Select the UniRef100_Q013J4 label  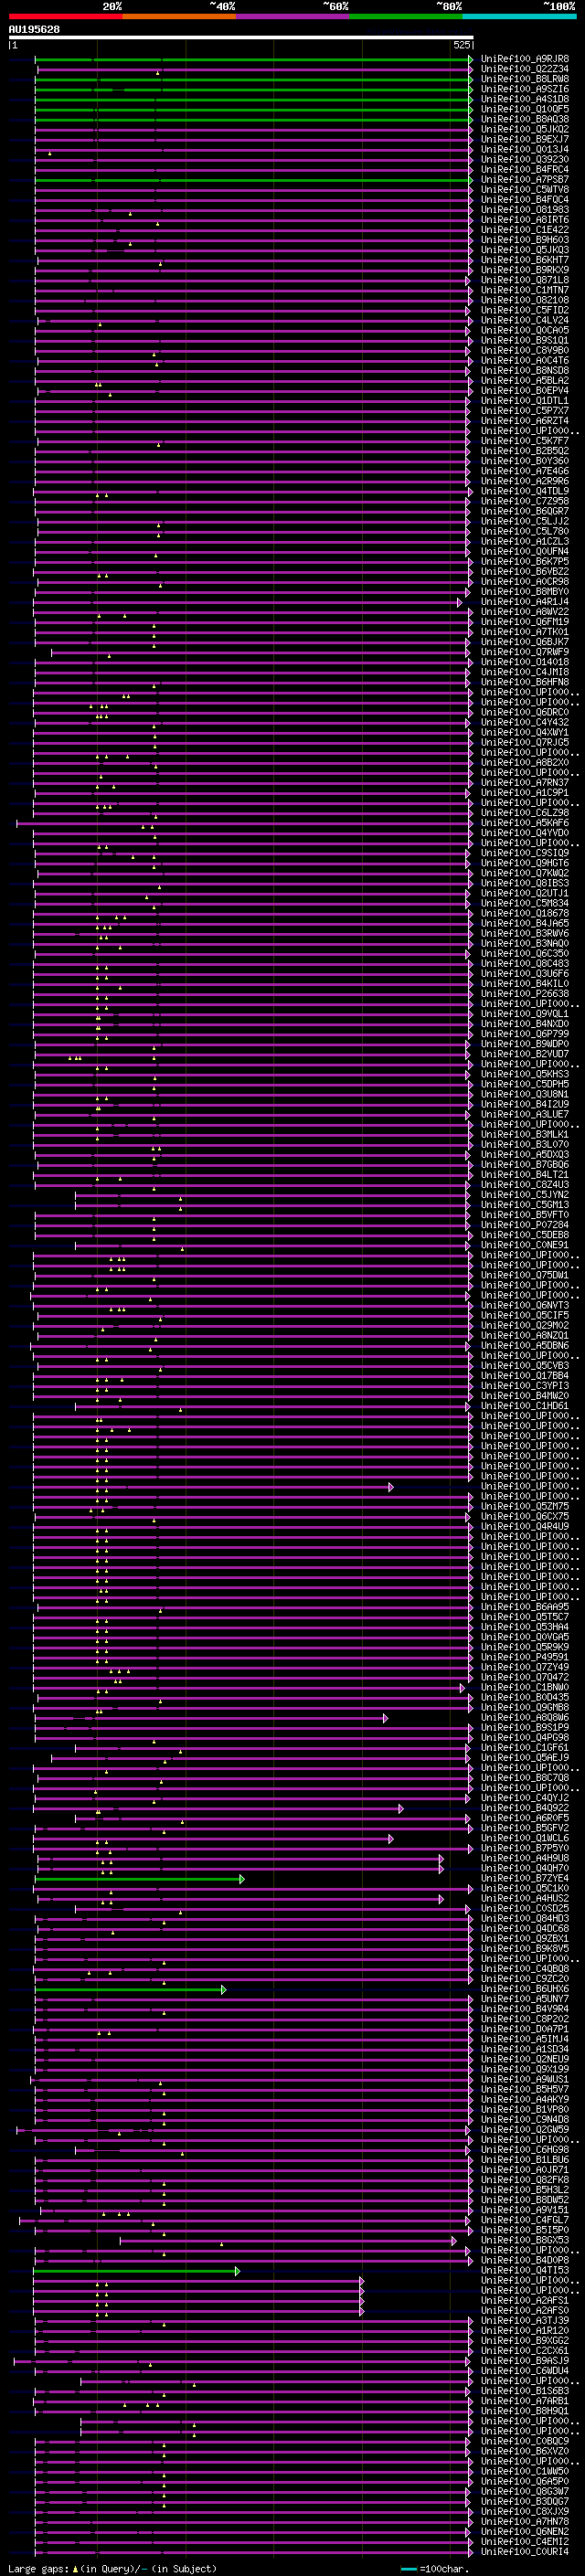click(525, 149)
